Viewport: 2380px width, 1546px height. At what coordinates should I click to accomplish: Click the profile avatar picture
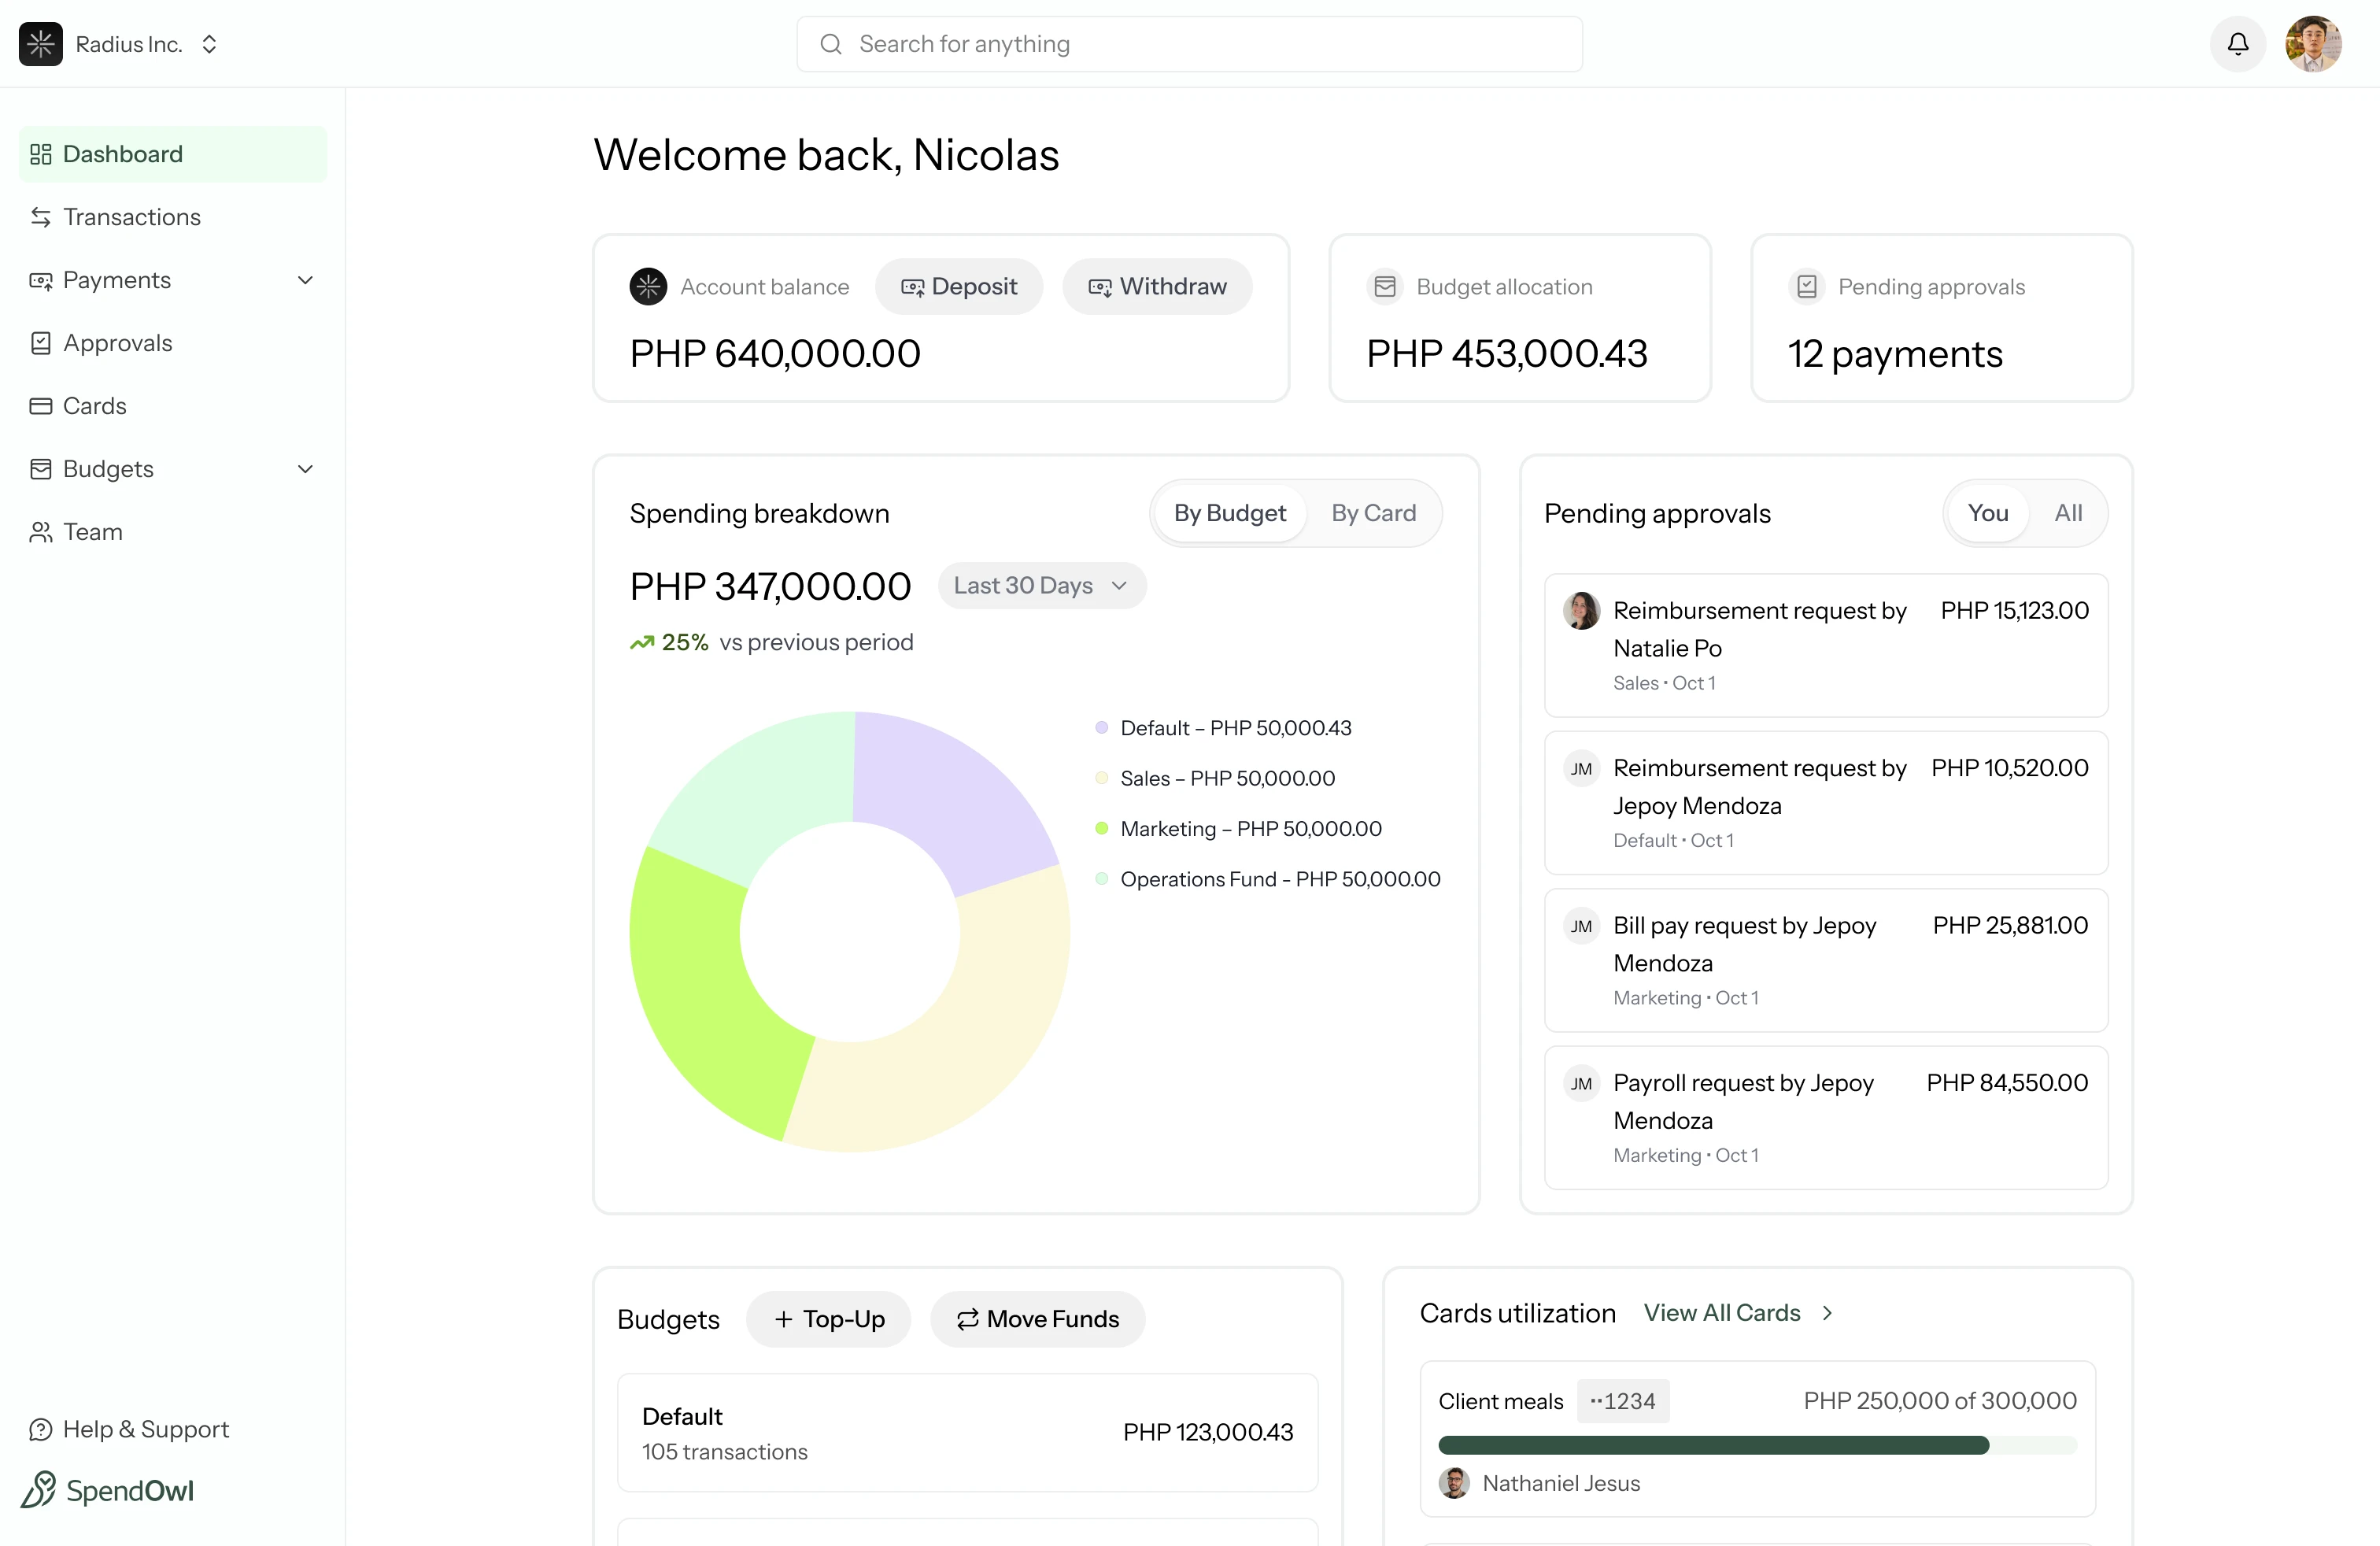[x=2315, y=44]
